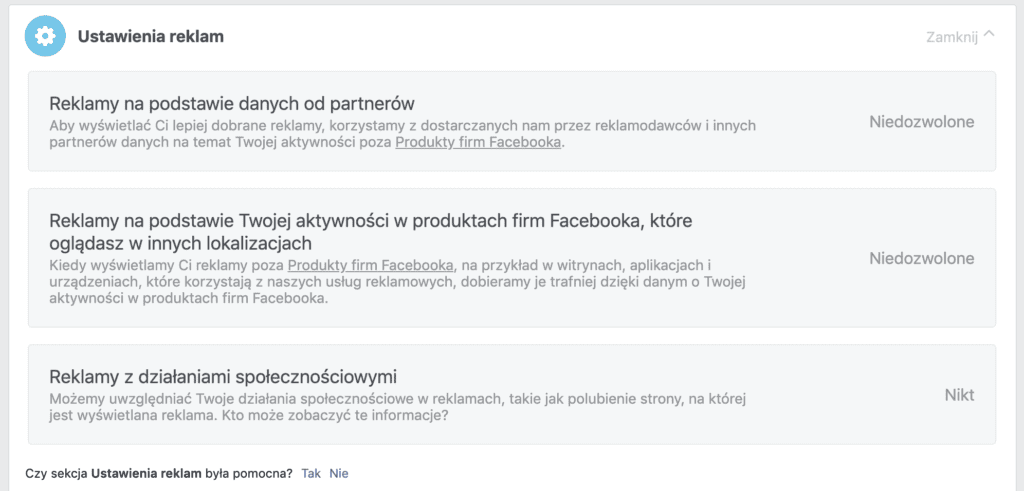
Task: Click the social actions ads description text
Action: coord(398,407)
